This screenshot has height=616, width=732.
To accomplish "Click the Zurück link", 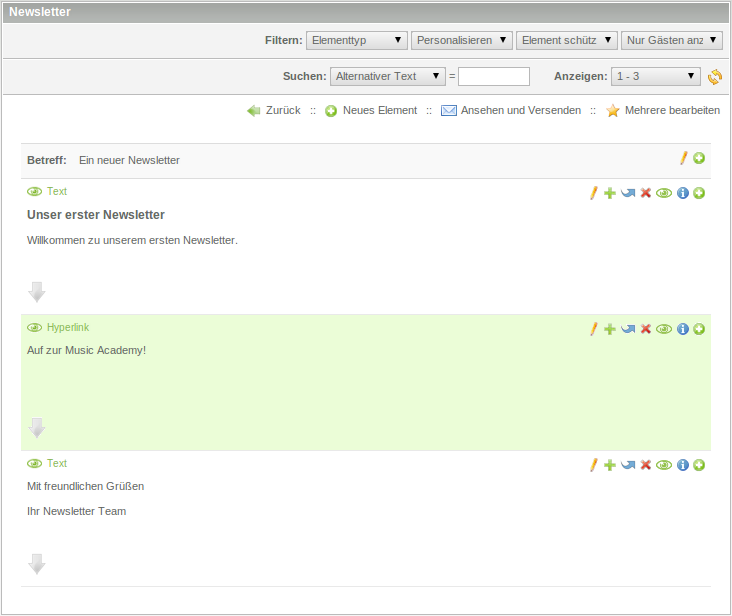I will tap(282, 110).
